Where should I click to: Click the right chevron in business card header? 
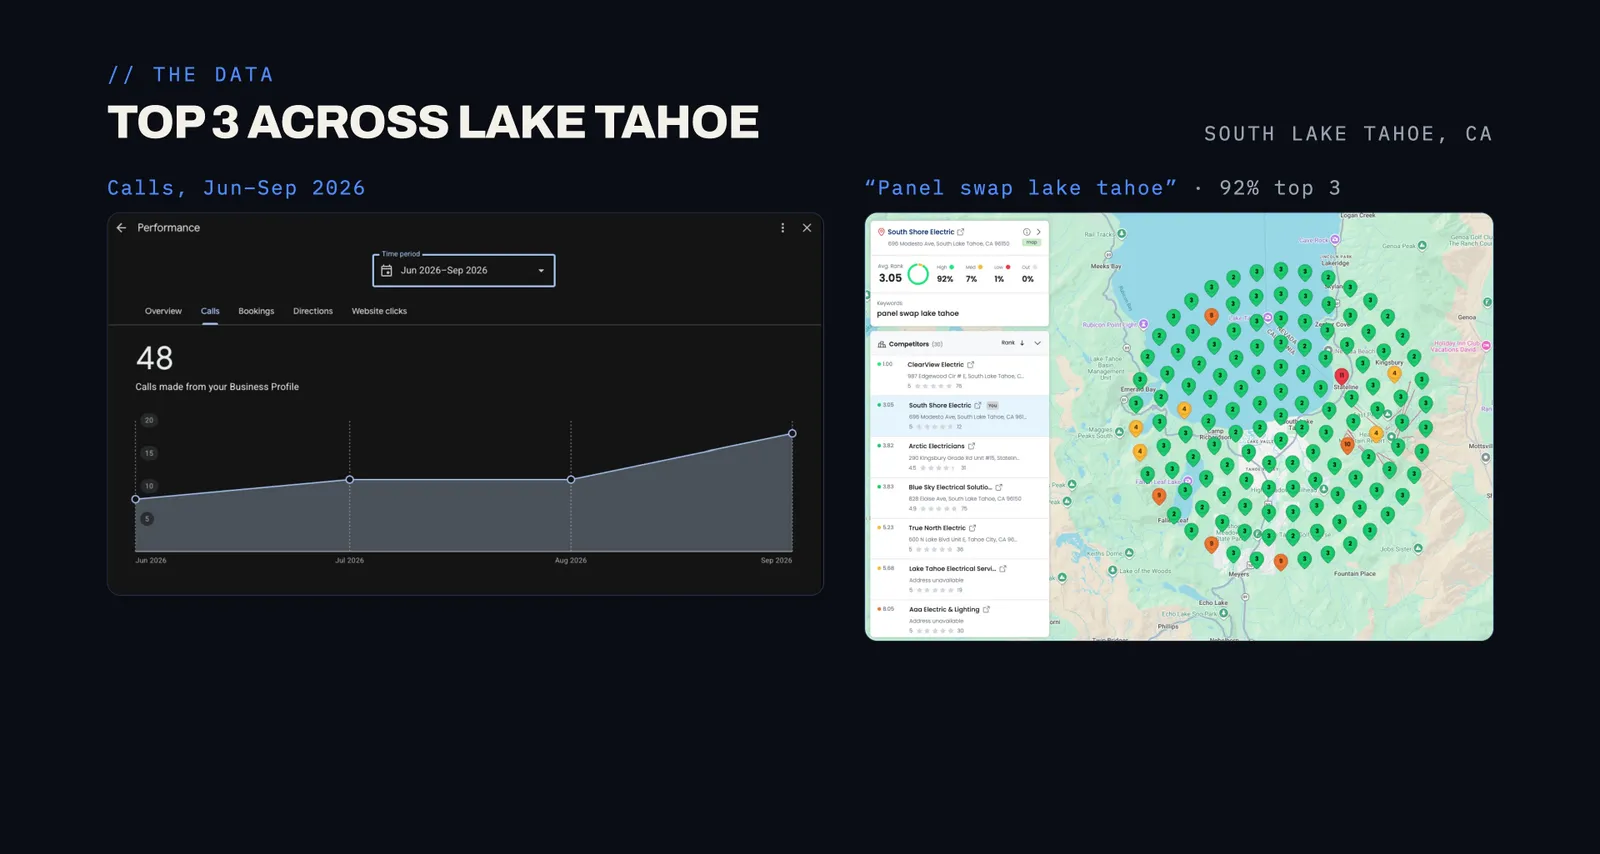[1038, 232]
